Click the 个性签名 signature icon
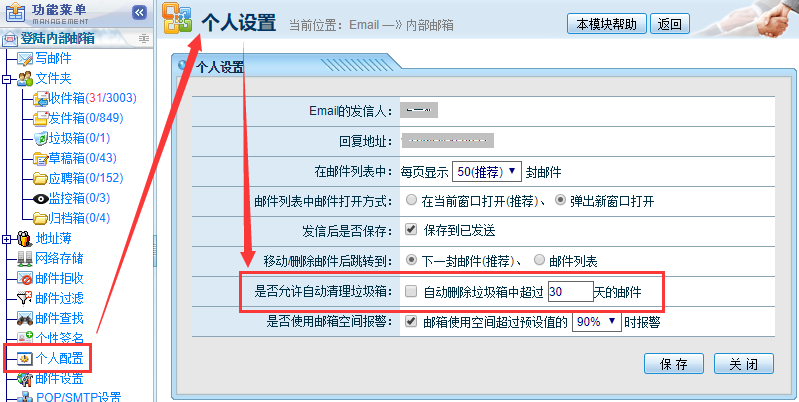Screen dimensions: 799x402 pos(25,338)
